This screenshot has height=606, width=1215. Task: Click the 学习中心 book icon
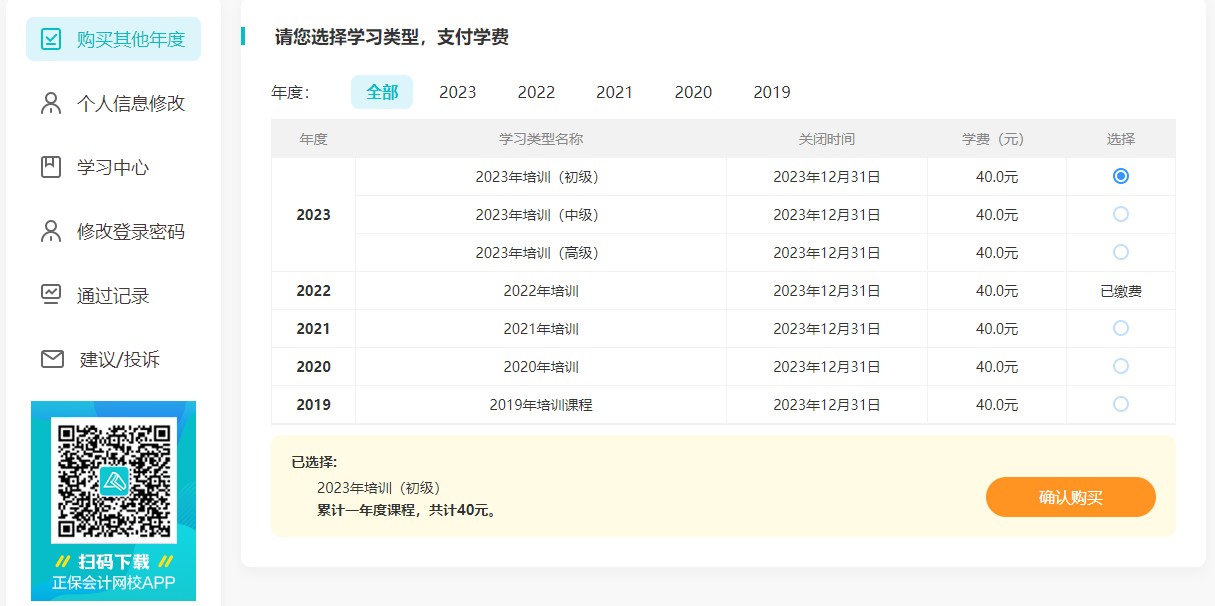[x=51, y=167]
